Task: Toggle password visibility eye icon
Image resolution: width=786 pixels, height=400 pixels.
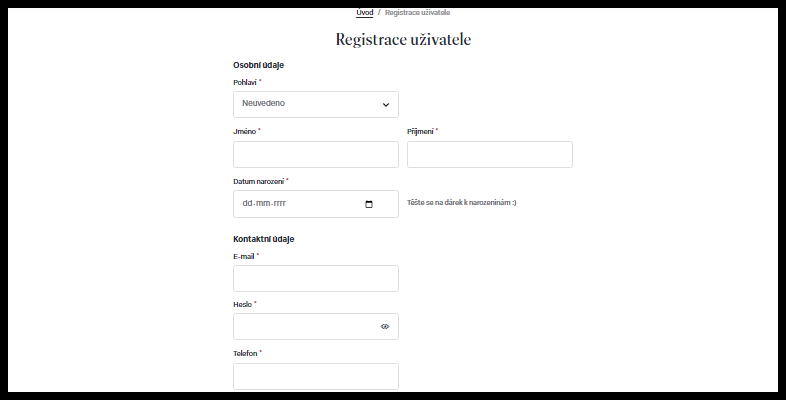Action: coord(384,327)
